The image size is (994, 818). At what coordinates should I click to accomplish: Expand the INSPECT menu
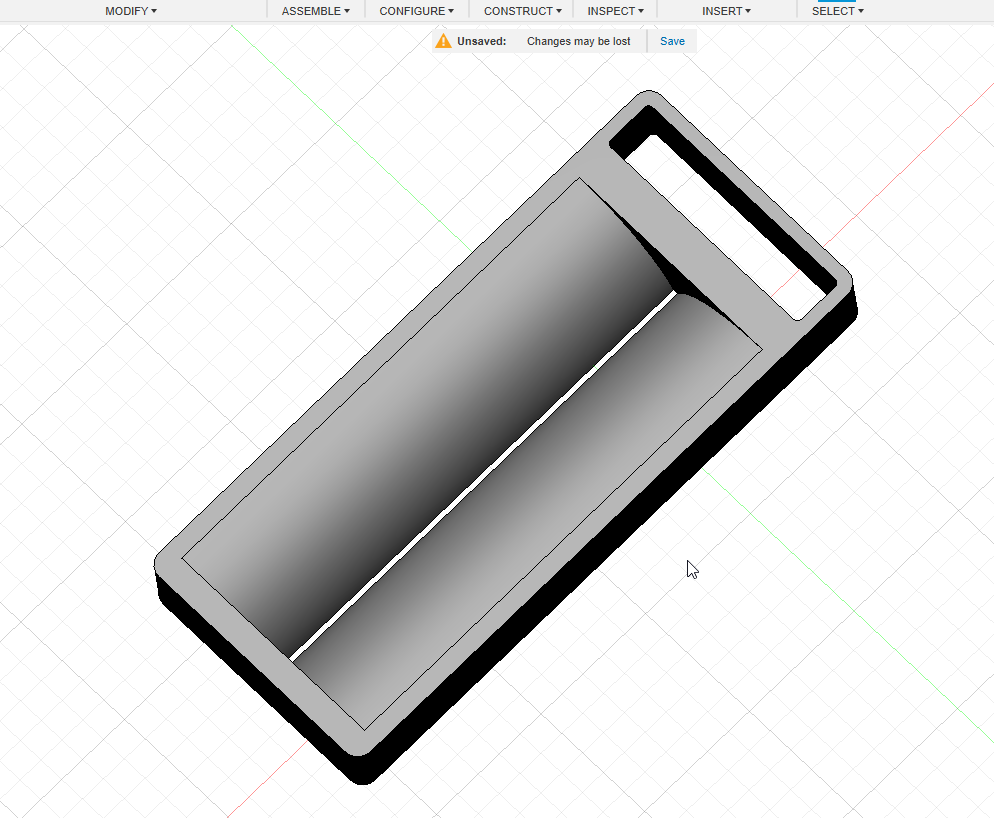pyautogui.click(x=615, y=11)
